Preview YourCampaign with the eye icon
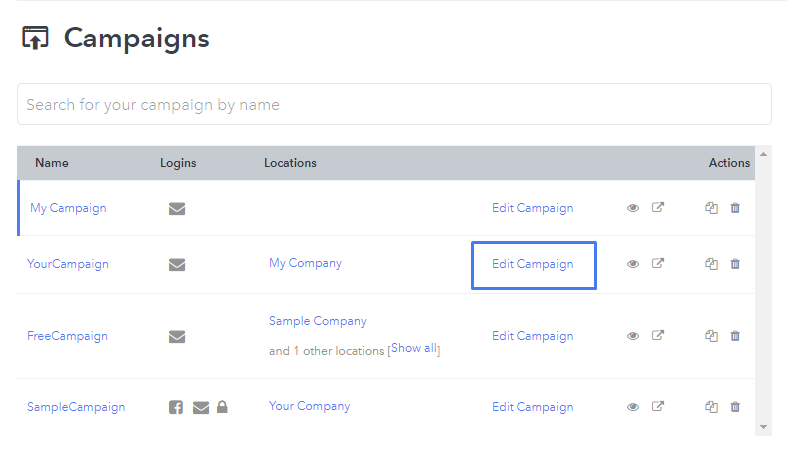Screen dimensions: 787x459 633,264
